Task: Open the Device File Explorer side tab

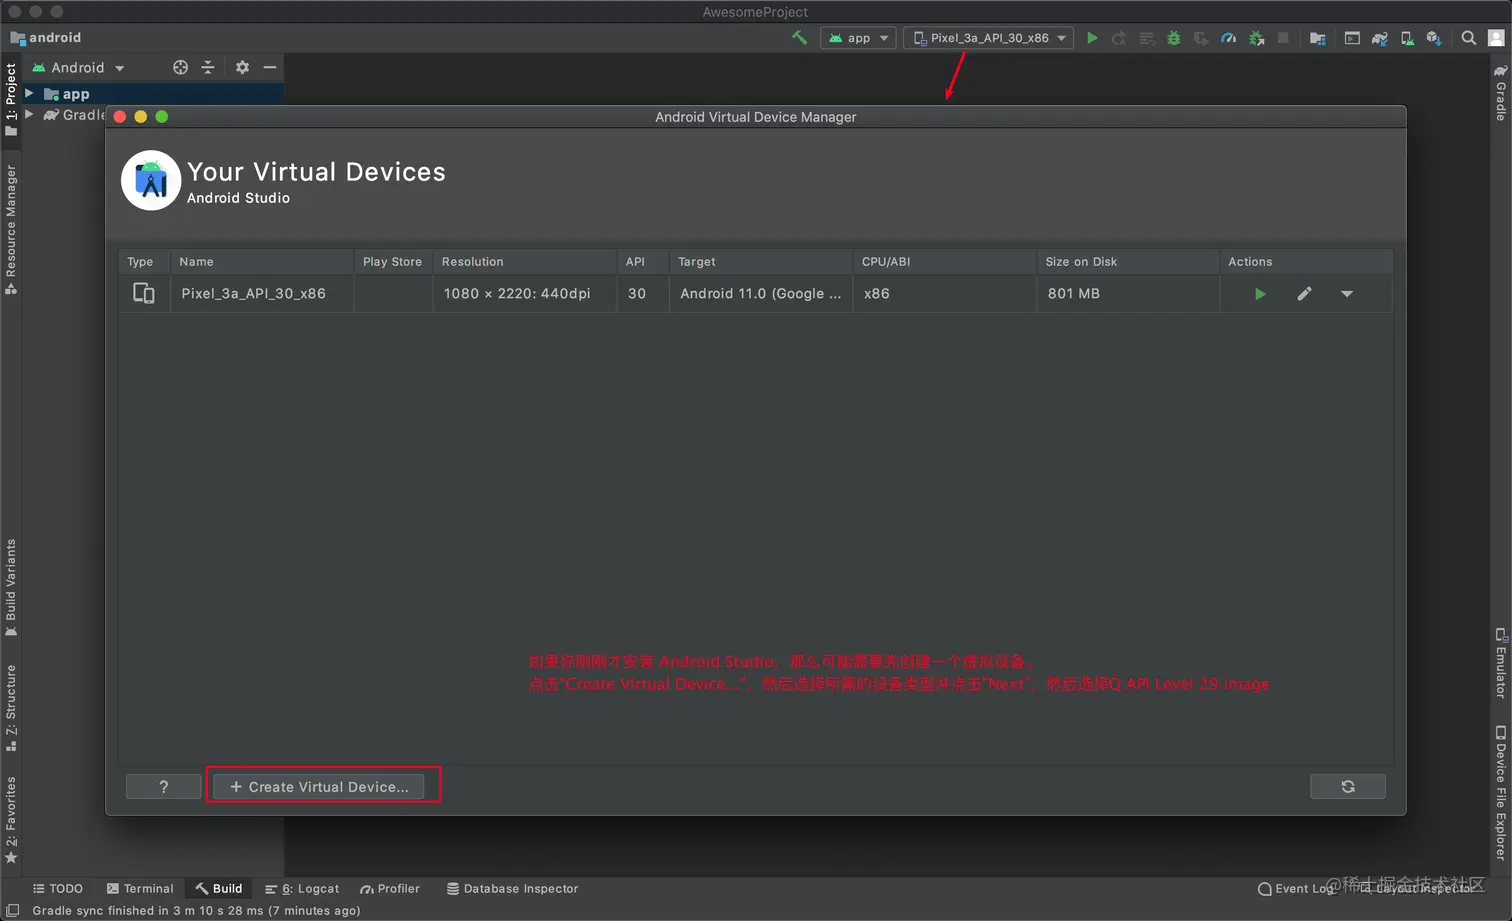Action: 1500,792
